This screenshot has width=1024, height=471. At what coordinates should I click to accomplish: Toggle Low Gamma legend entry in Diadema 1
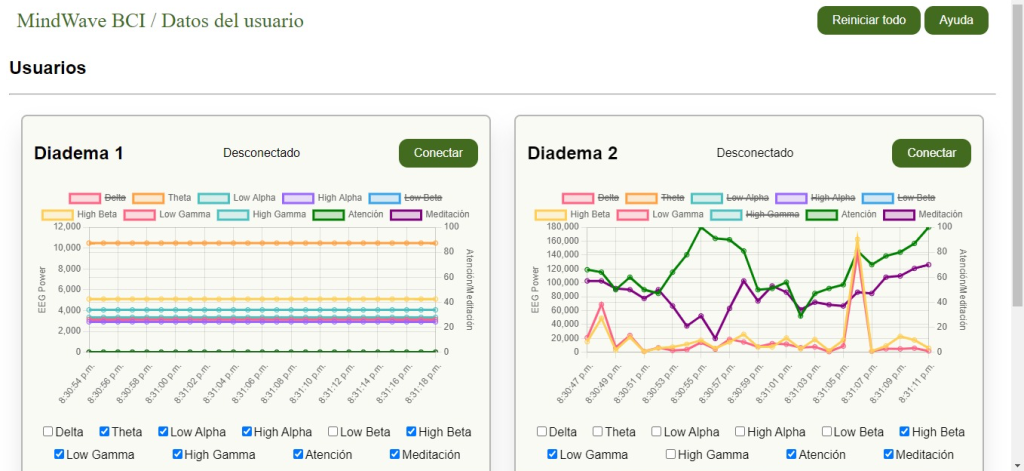(139, 214)
